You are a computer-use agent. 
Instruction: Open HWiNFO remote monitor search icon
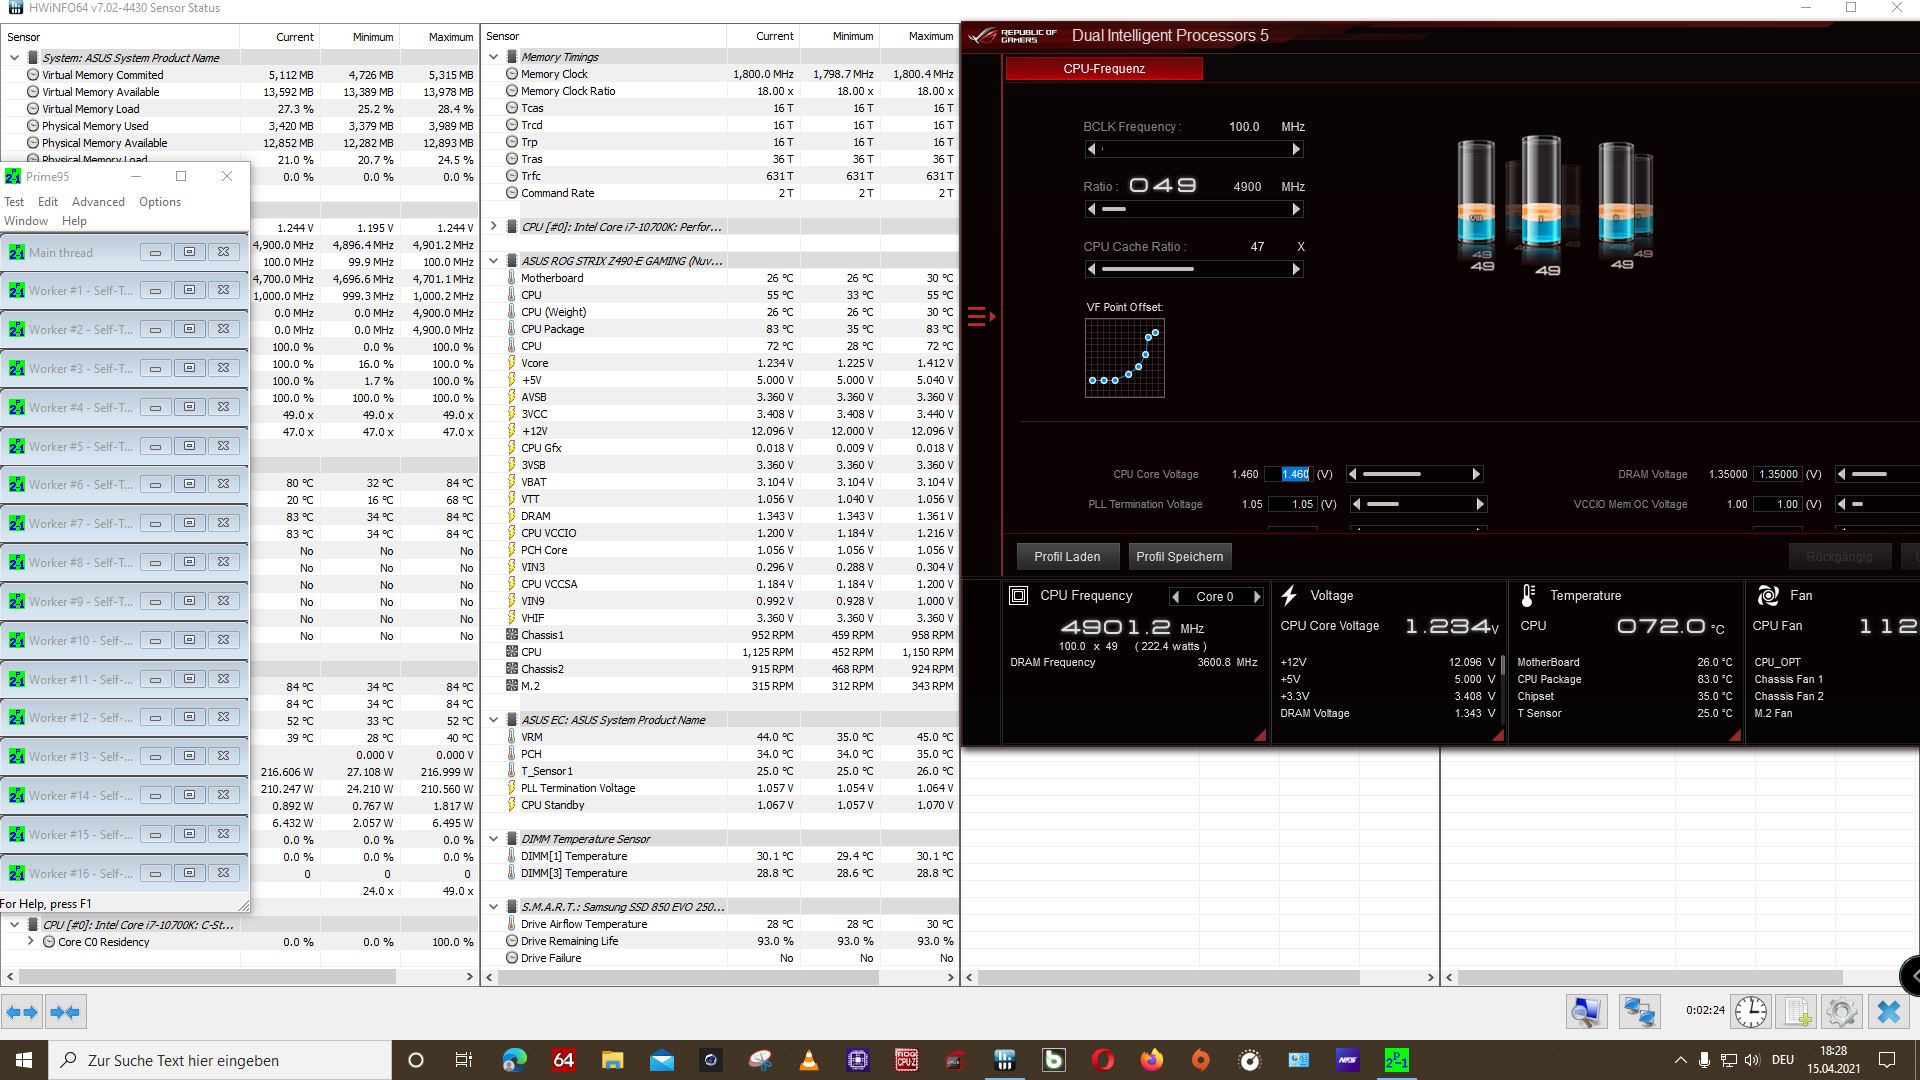point(1586,1012)
